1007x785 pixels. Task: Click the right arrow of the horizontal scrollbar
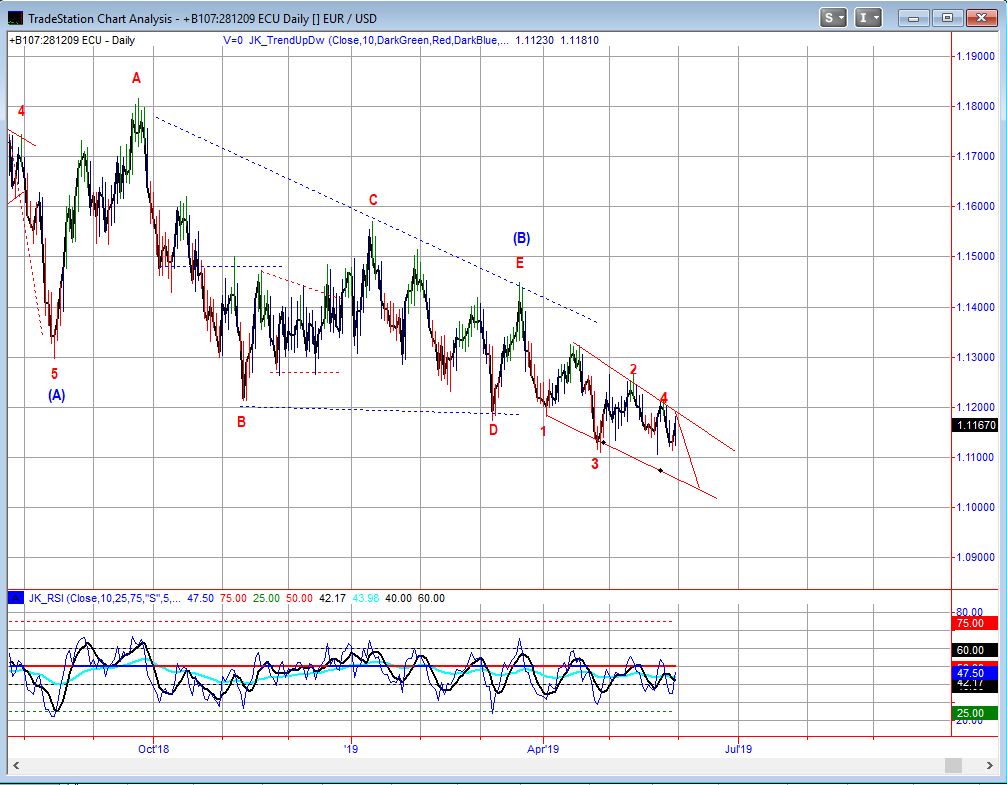coord(990,765)
